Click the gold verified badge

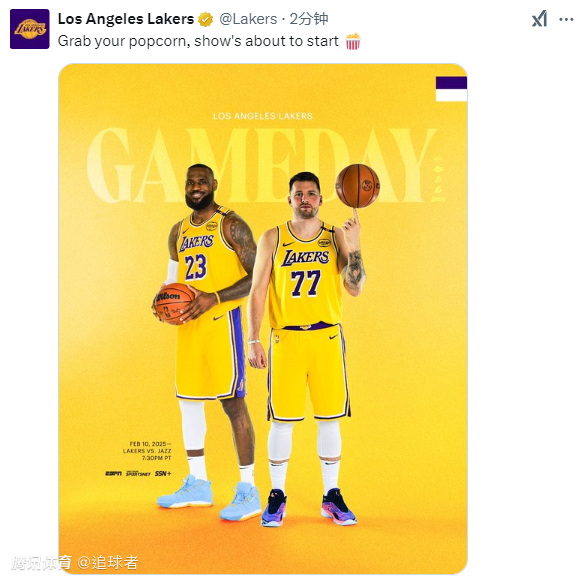click(x=205, y=19)
